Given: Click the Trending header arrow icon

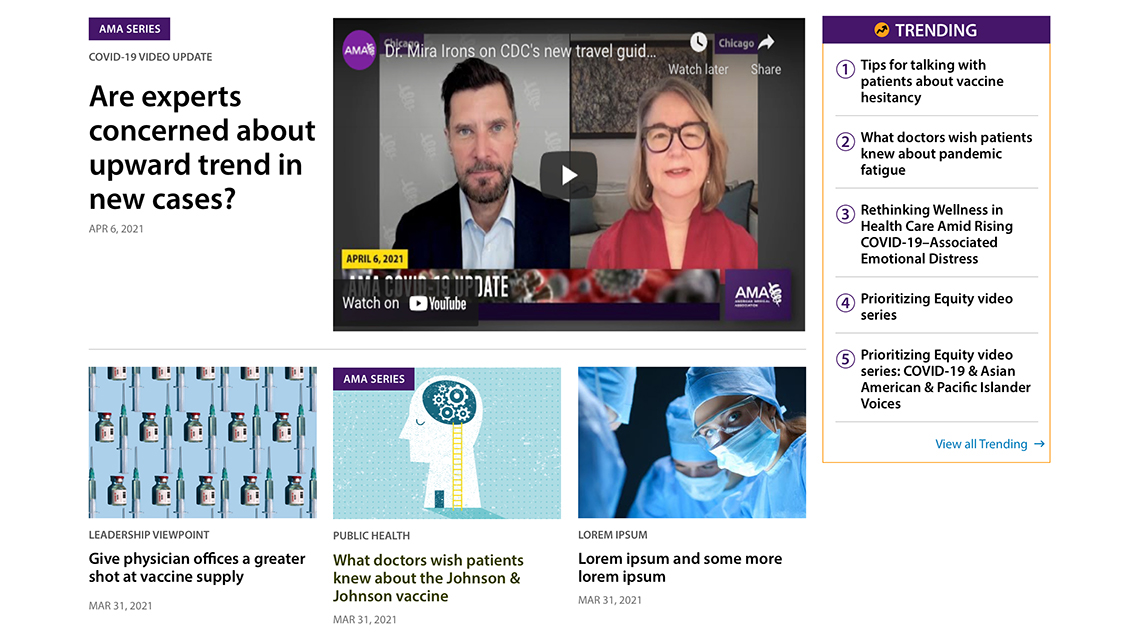Looking at the screenshot, I should tap(881, 30).
